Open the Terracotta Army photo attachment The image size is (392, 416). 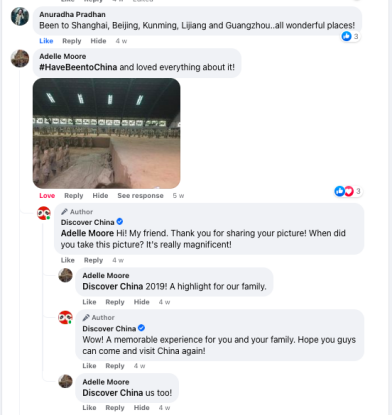[106, 133]
